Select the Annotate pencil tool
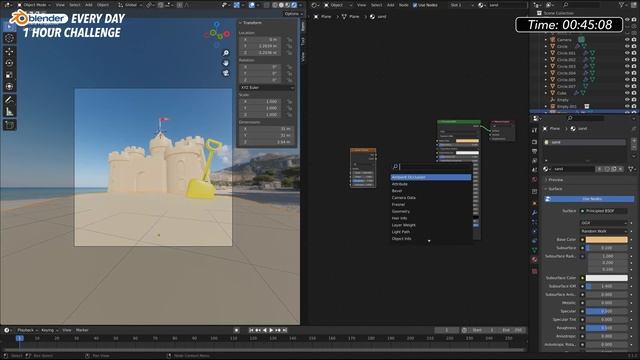 pos(9,100)
